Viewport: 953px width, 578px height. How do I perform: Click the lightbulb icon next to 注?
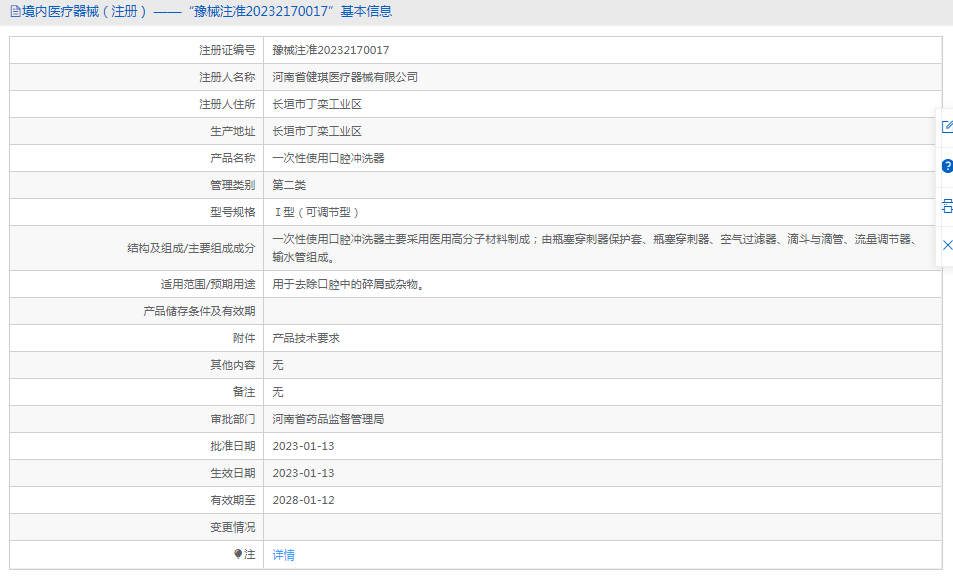(x=238, y=554)
